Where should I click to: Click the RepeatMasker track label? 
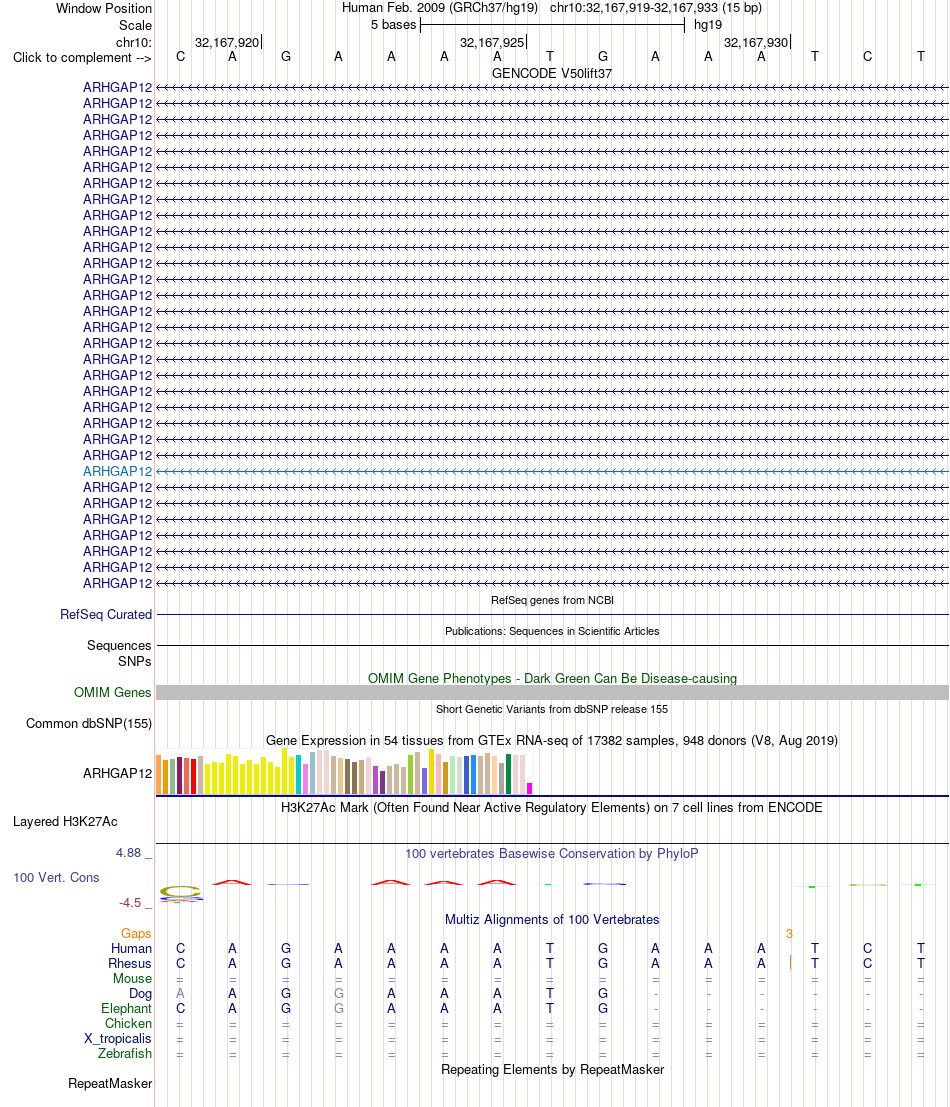tap(110, 1084)
